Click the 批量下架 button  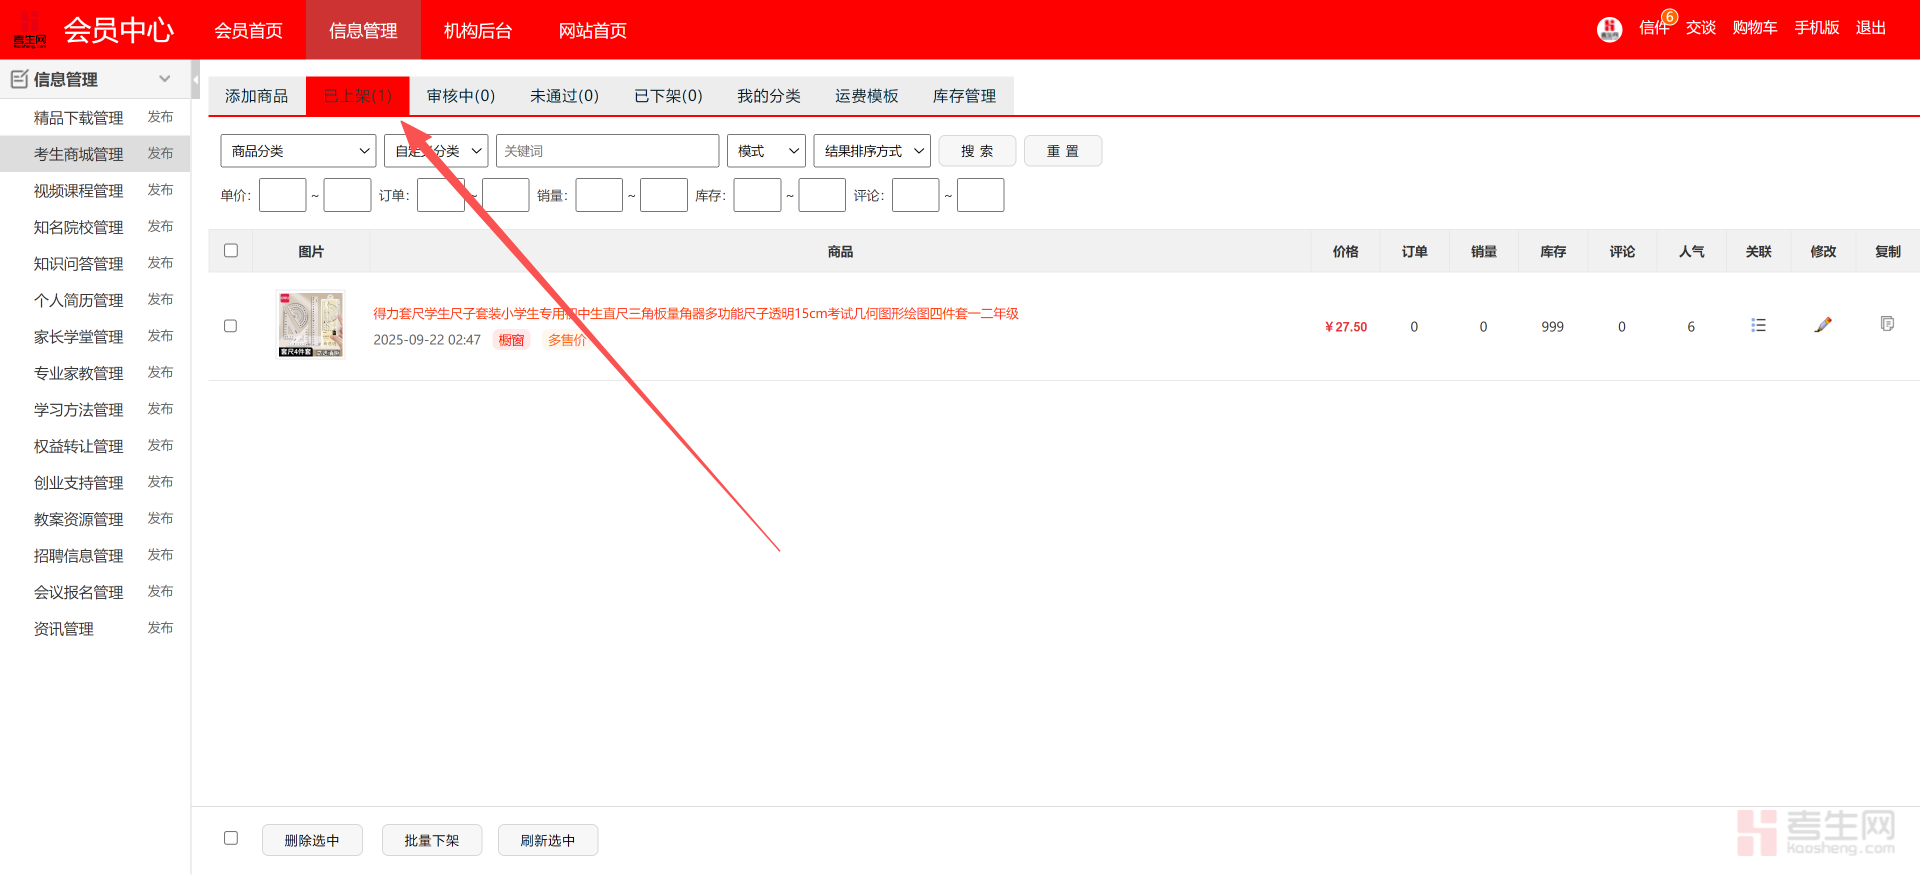click(432, 840)
